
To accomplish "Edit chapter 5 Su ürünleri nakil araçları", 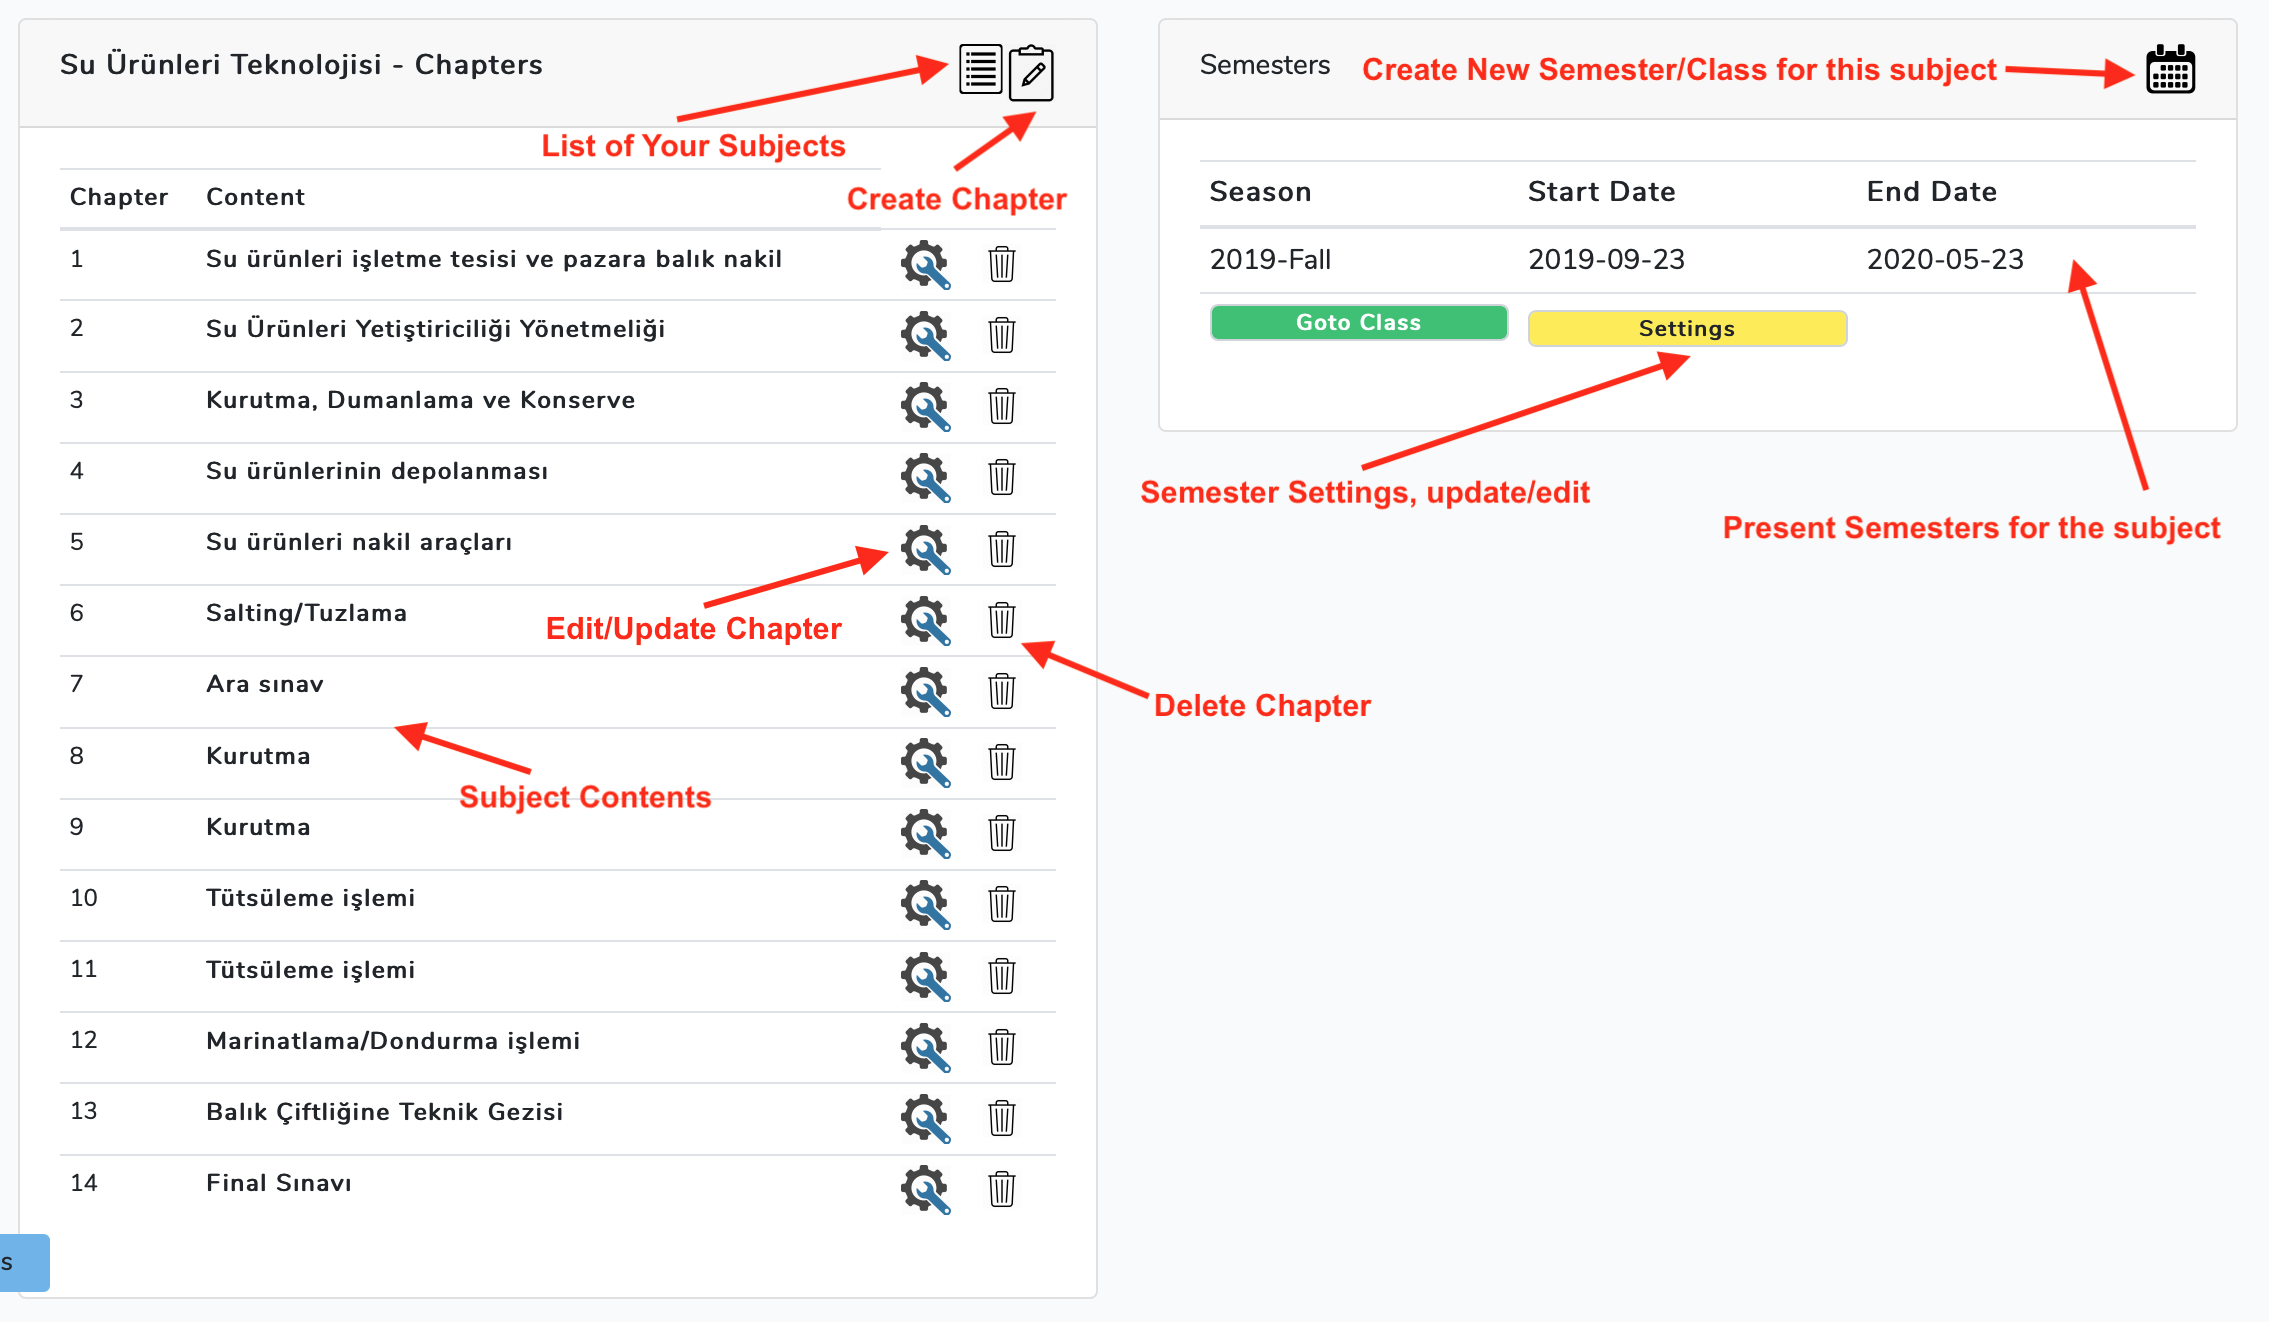I will [x=925, y=549].
